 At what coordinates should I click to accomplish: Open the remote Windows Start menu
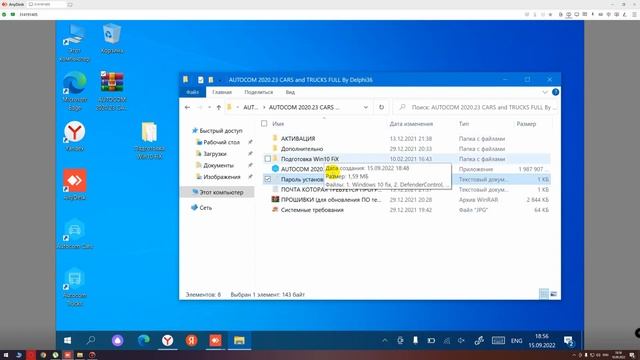(68, 340)
